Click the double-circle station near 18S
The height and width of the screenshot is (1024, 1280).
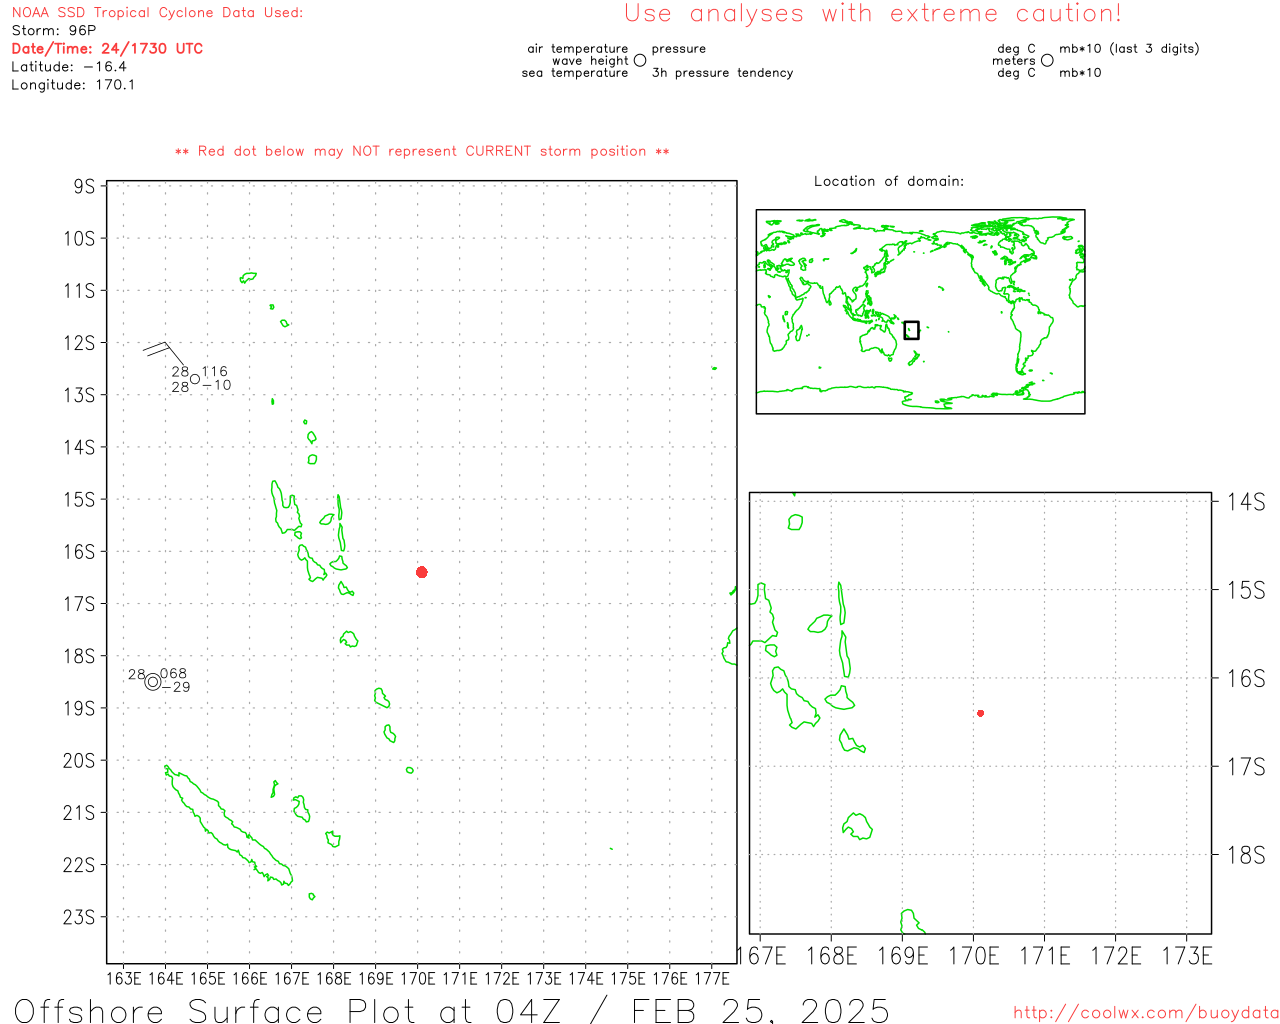tap(153, 682)
